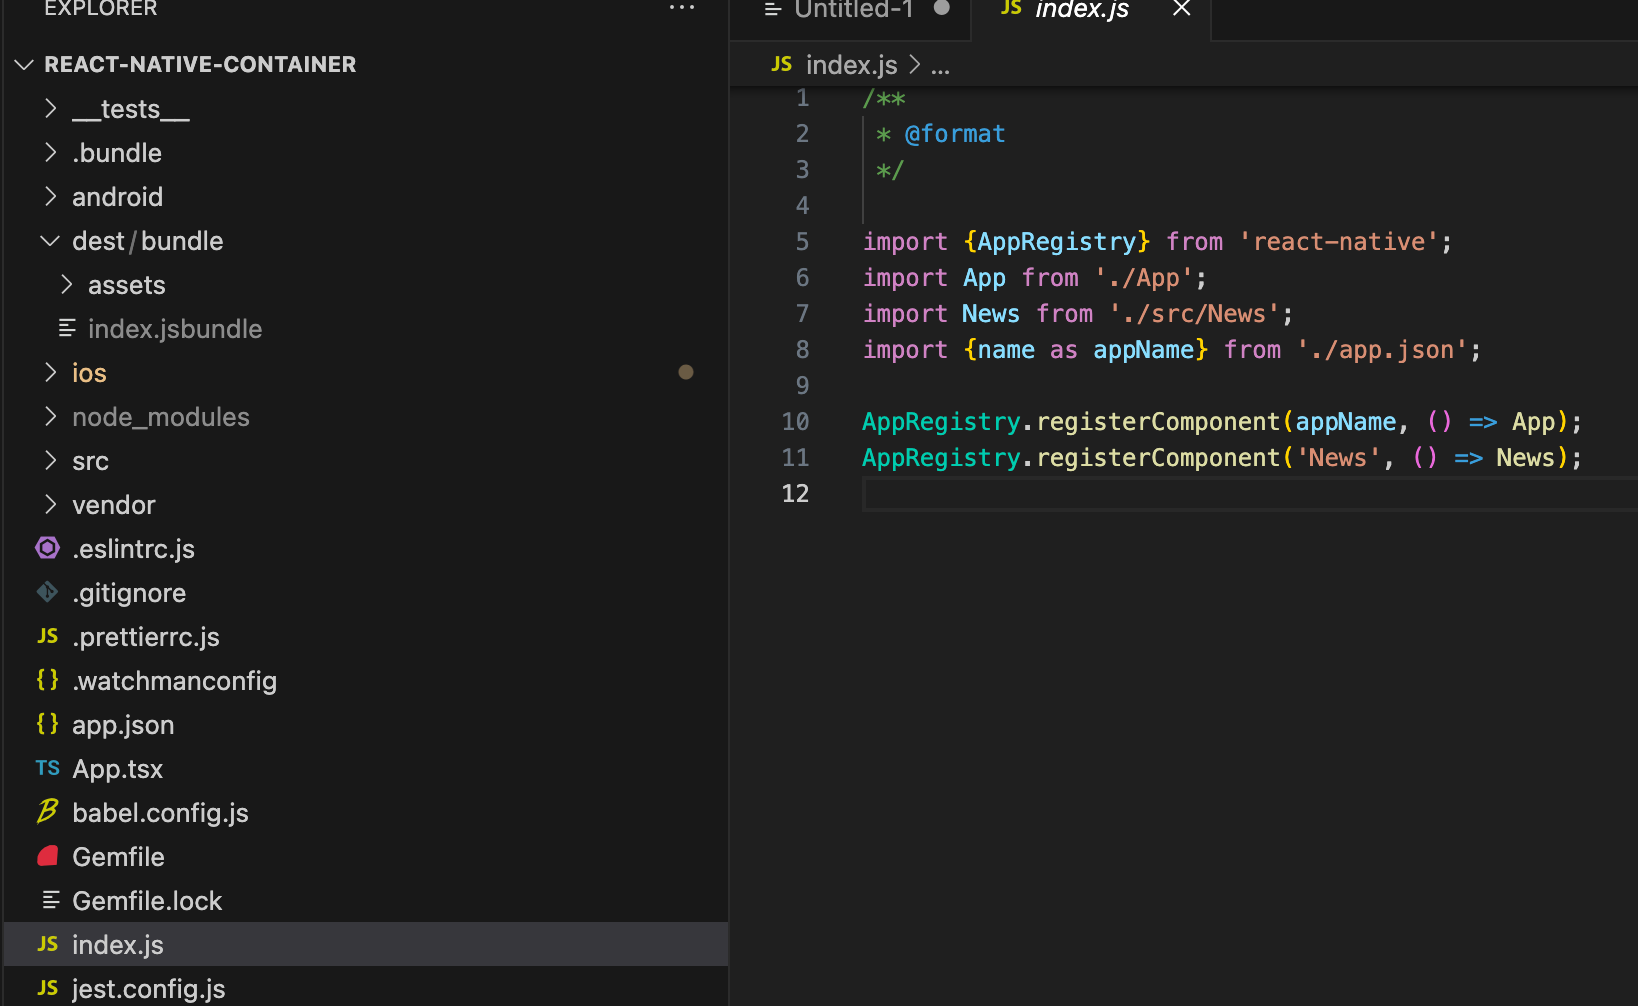The height and width of the screenshot is (1006, 1638).
Task: Click the EXPLORER panel title
Action: point(101,8)
